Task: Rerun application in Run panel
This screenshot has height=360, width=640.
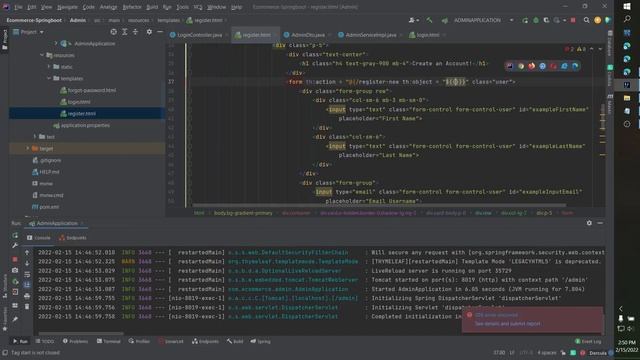Action: (15, 236)
